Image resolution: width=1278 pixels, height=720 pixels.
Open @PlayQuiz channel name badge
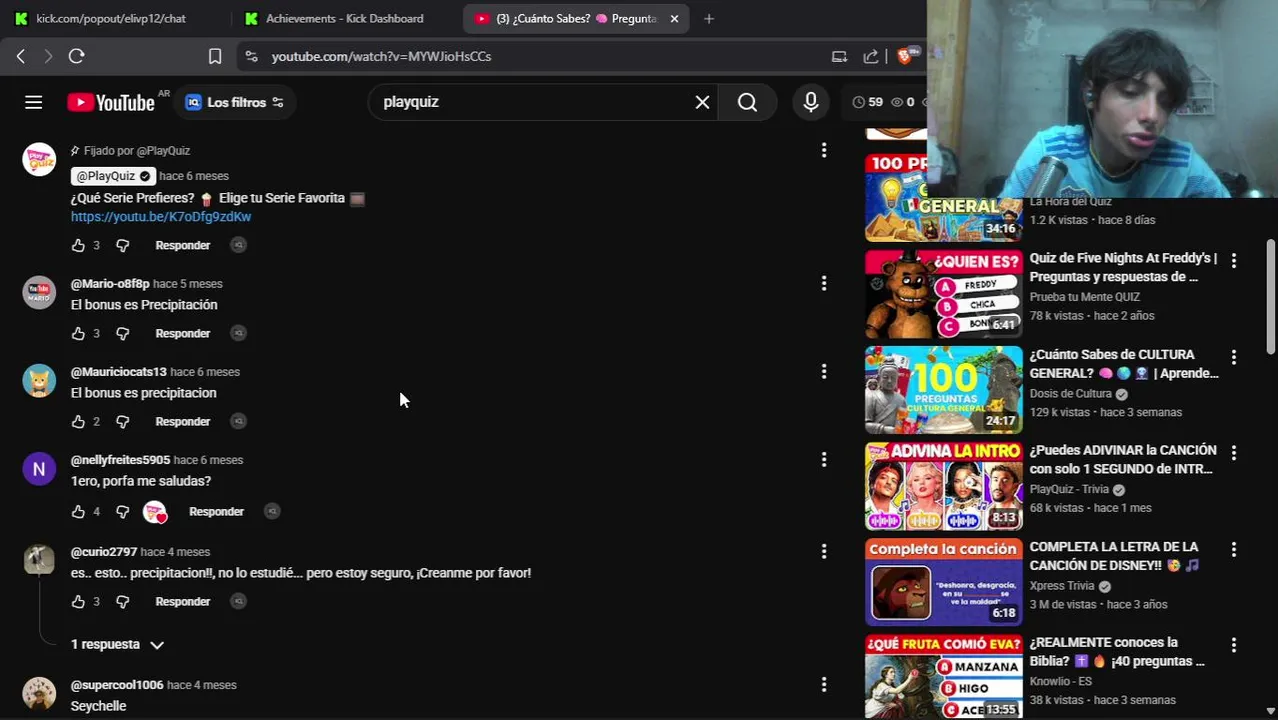(113, 176)
